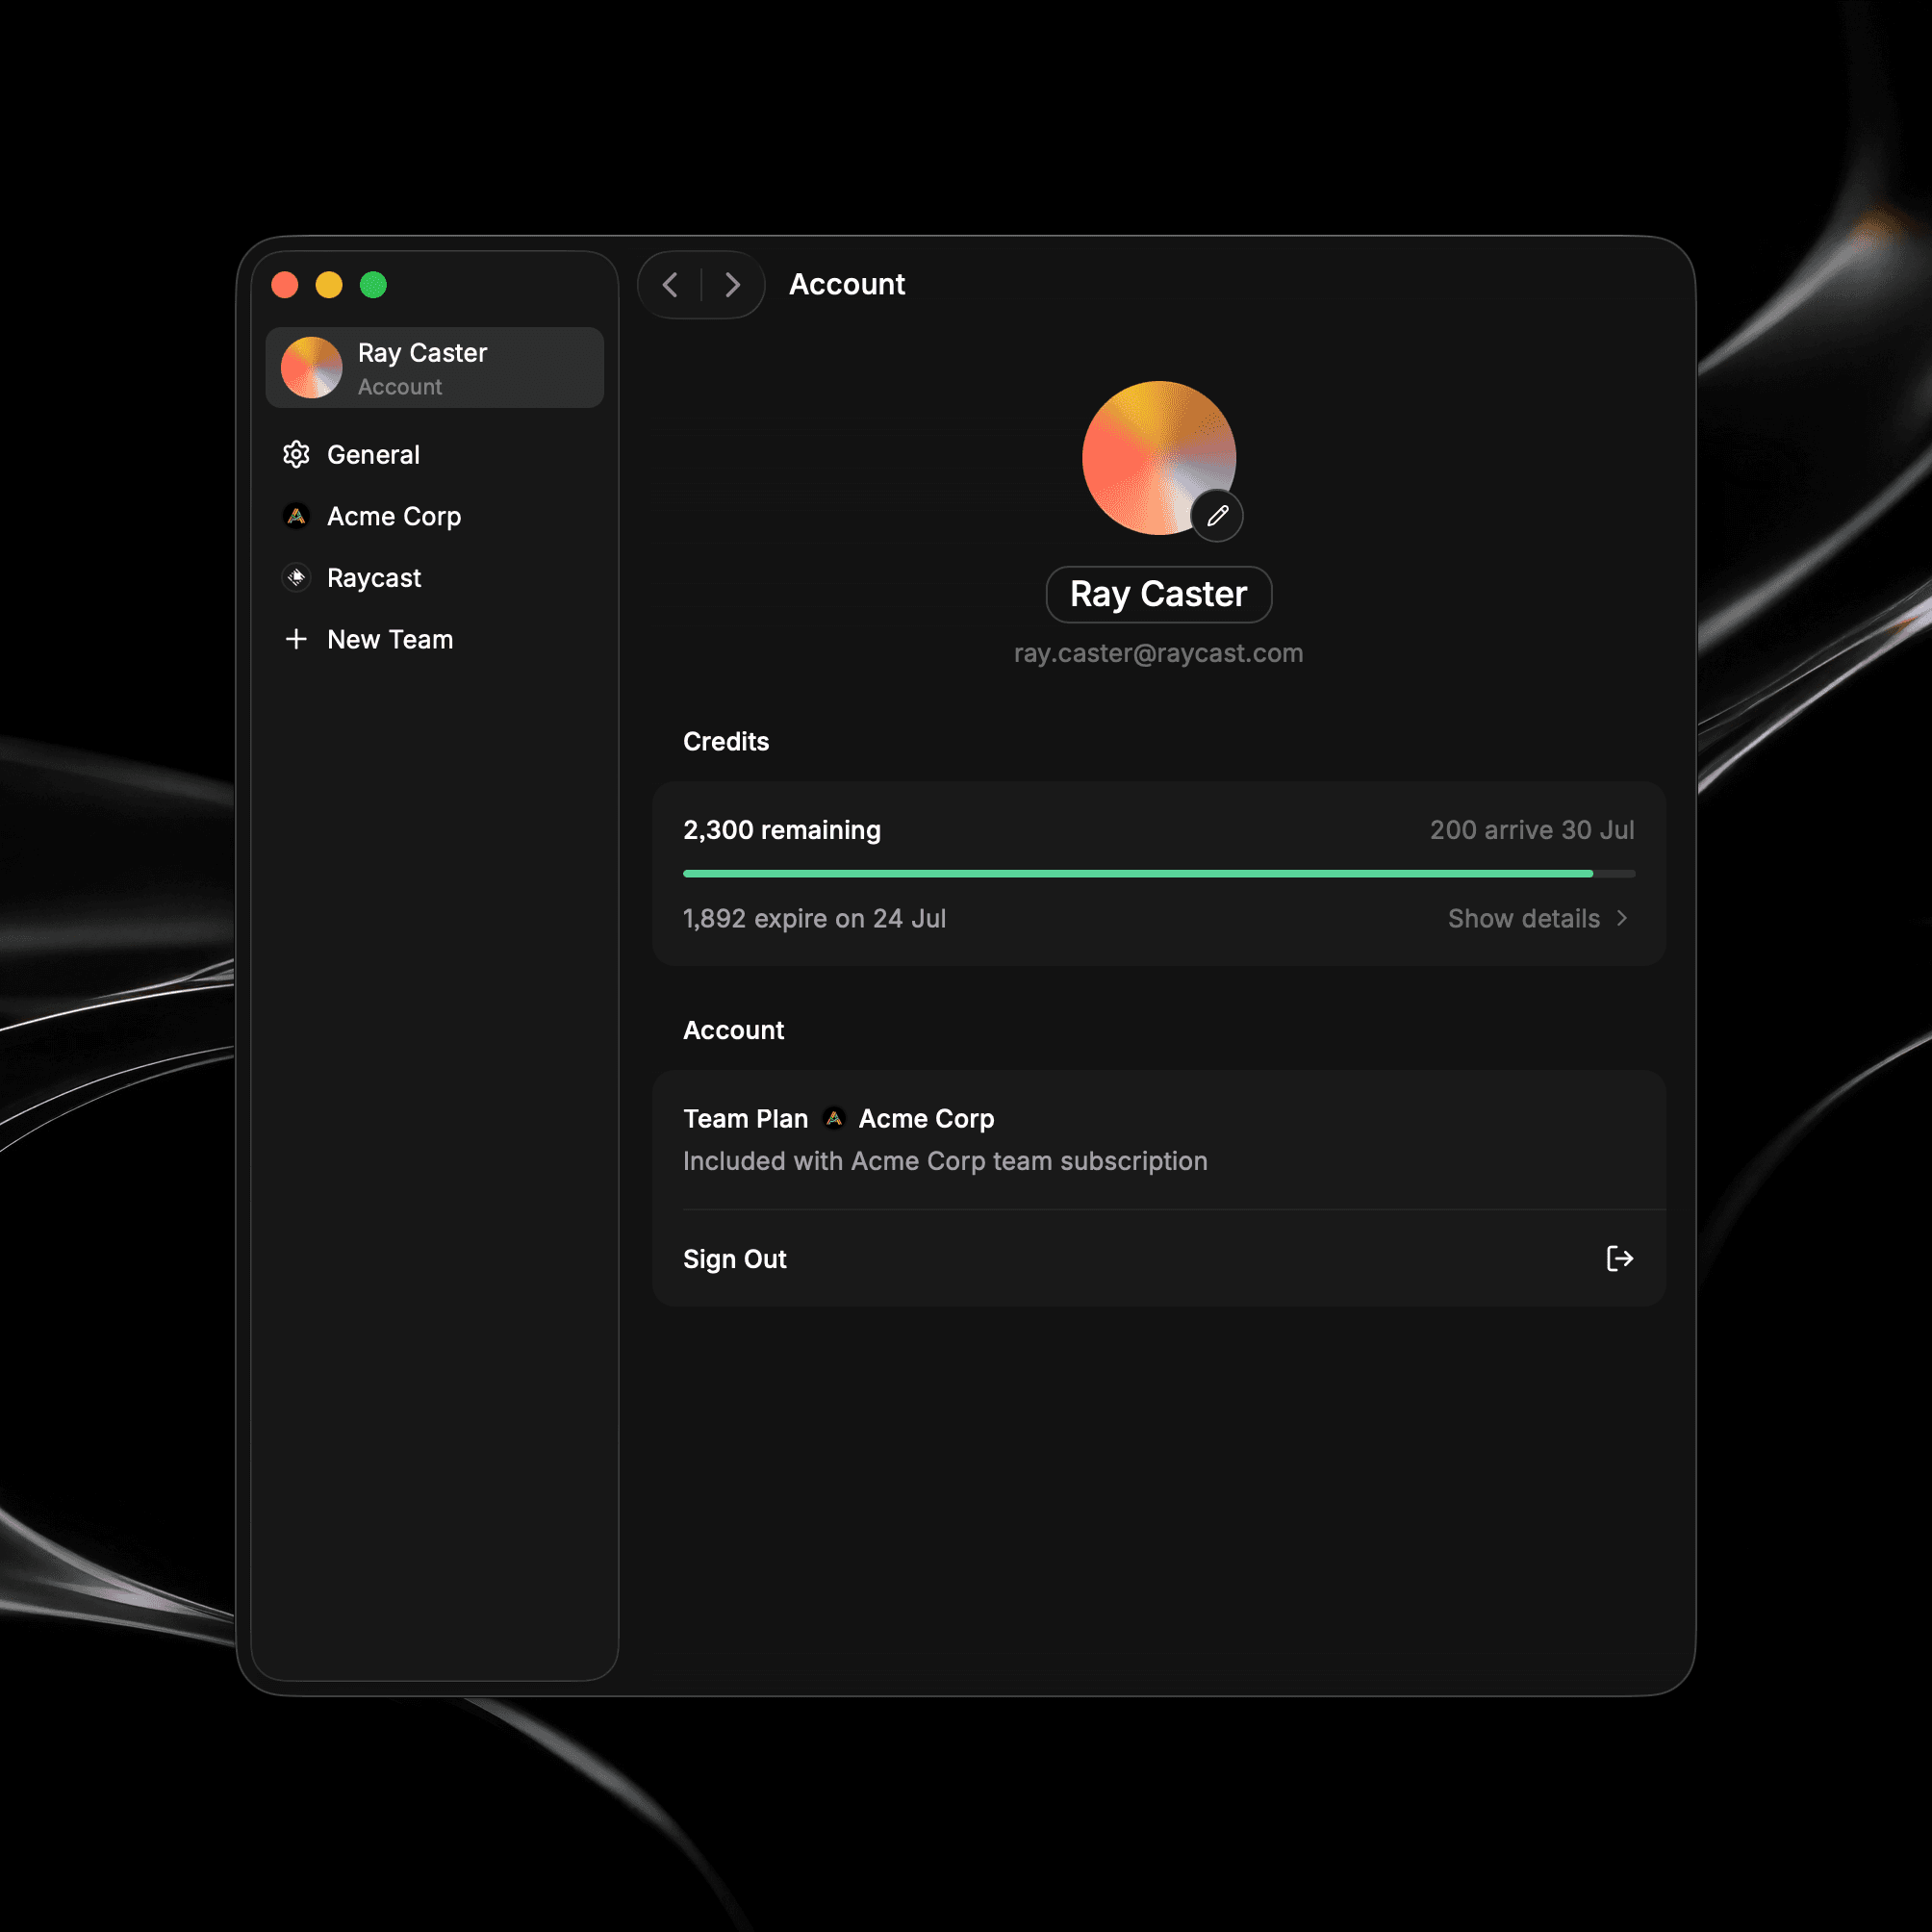Open the Raycast team section
Screen dimensions: 1932x1932
(435, 578)
